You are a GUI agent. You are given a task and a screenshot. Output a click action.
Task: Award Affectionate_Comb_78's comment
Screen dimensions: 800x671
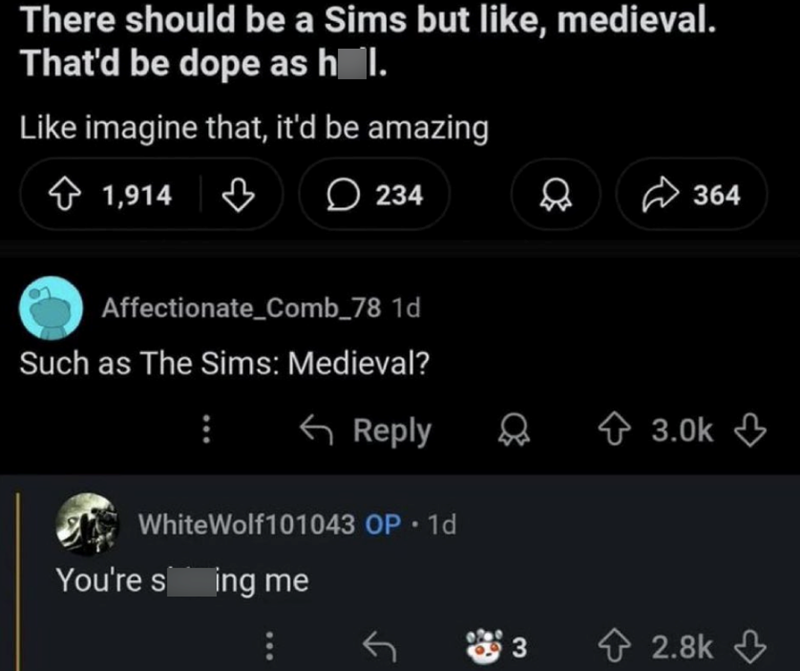pos(513,430)
